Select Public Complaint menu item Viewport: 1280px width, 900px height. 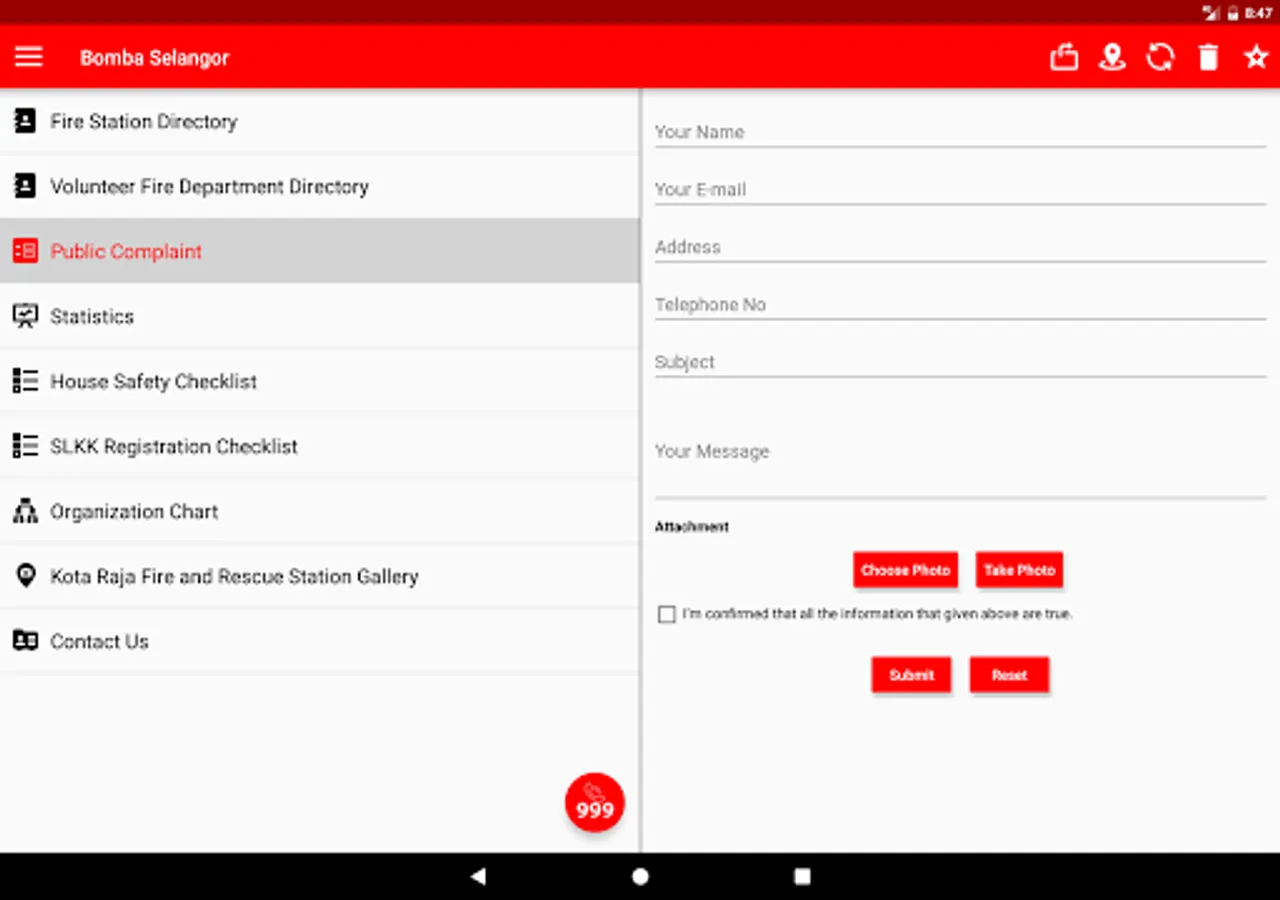coord(320,251)
